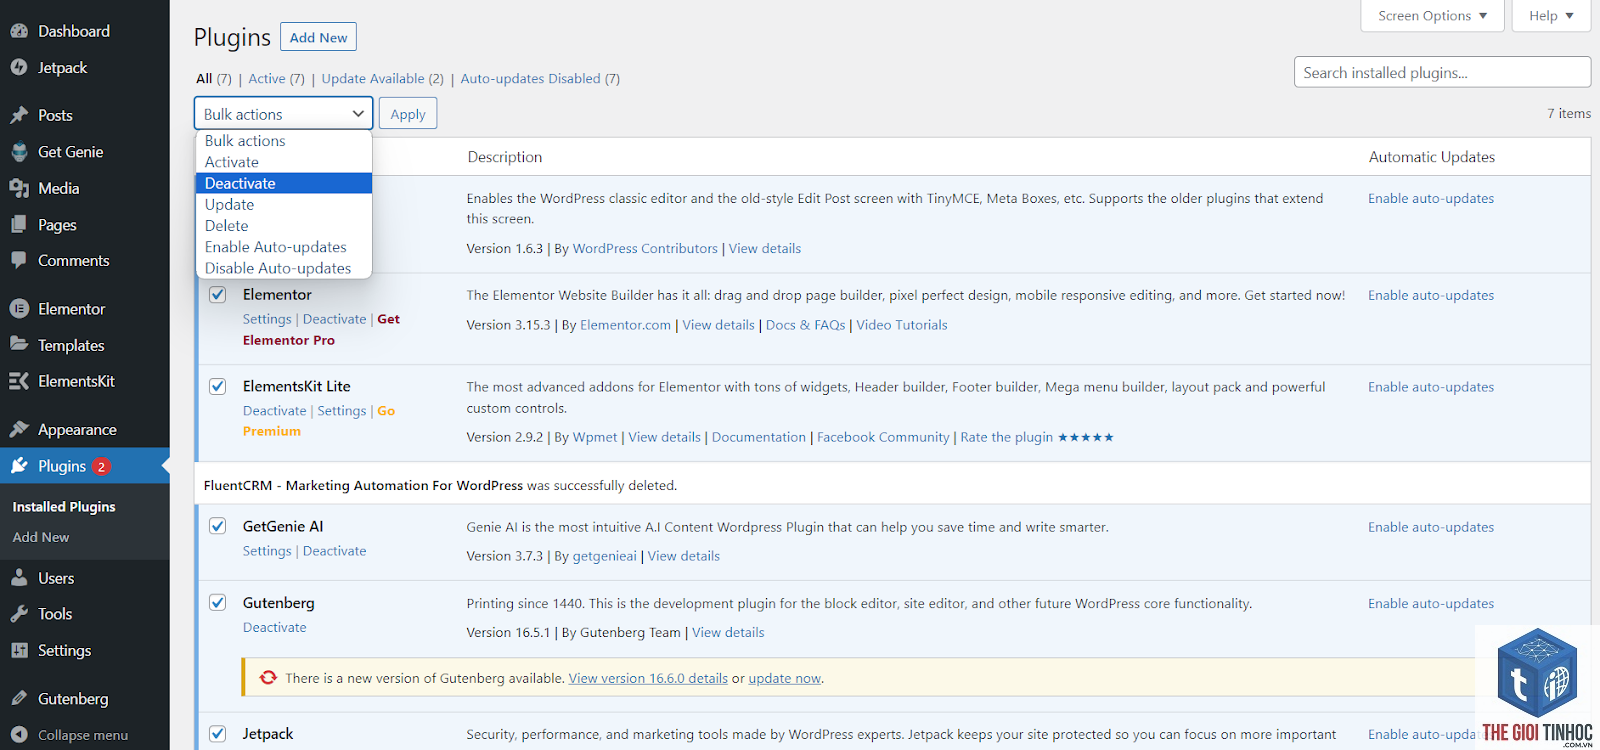
Task: Deactivate the Elementor plugin
Action: (334, 319)
